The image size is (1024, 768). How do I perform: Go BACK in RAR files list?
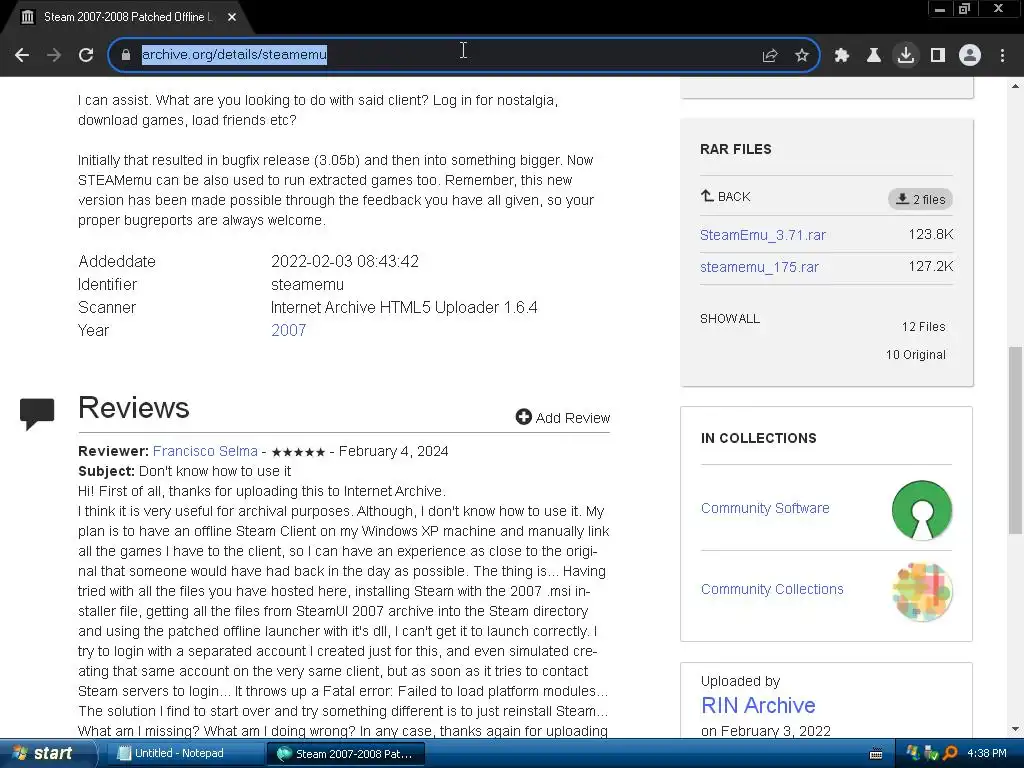[x=726, y=196]
